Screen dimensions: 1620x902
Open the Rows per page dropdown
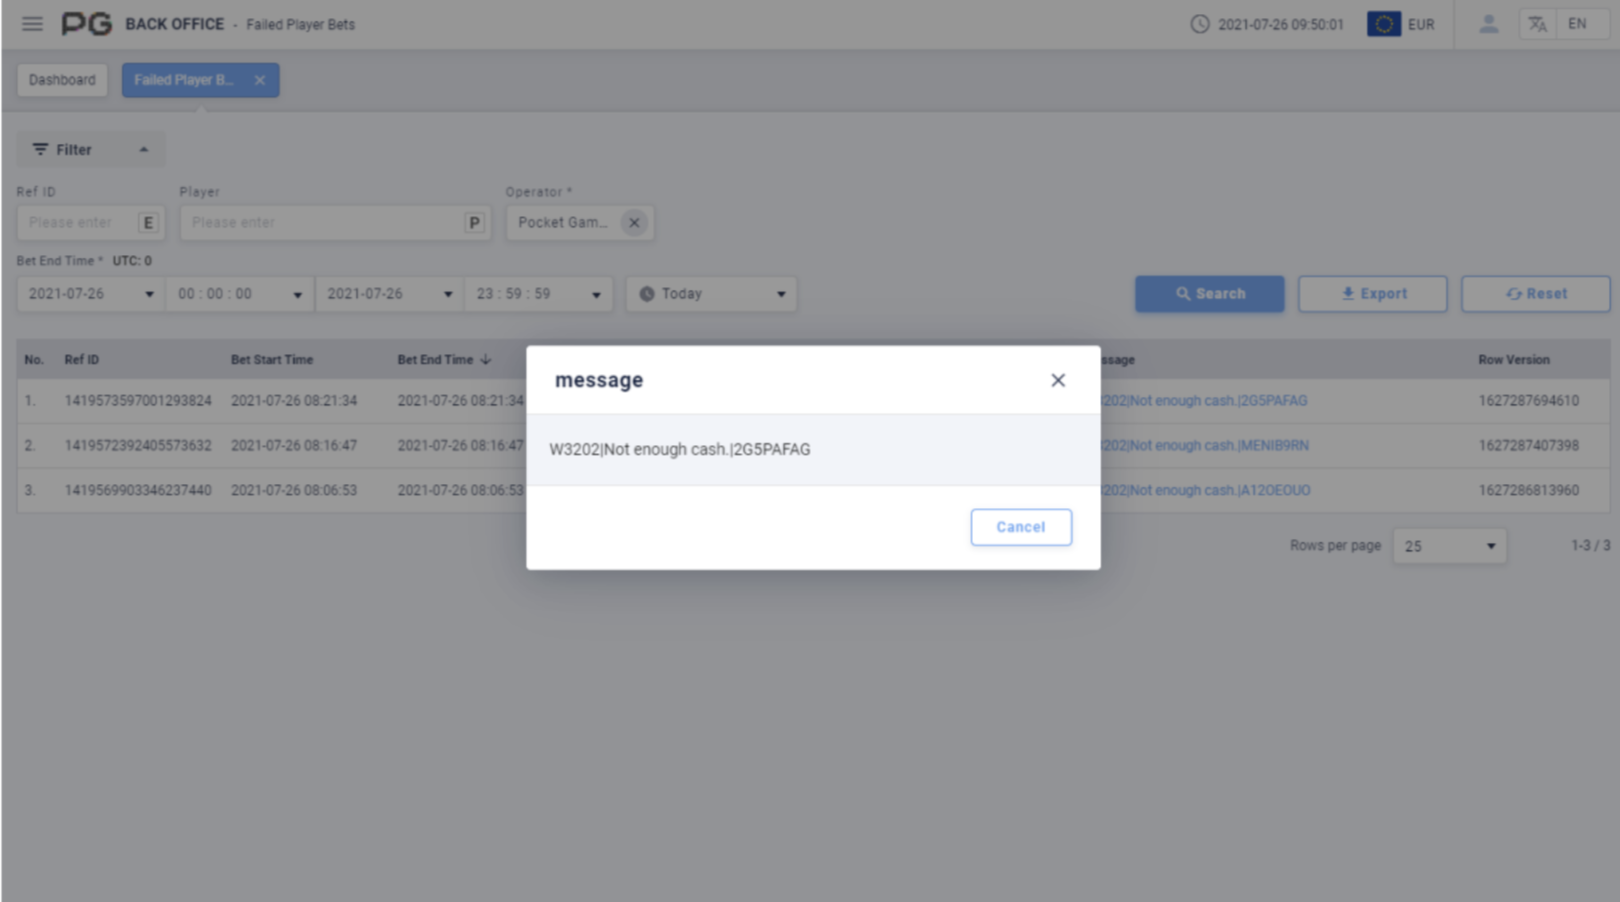click(1449, 546)
